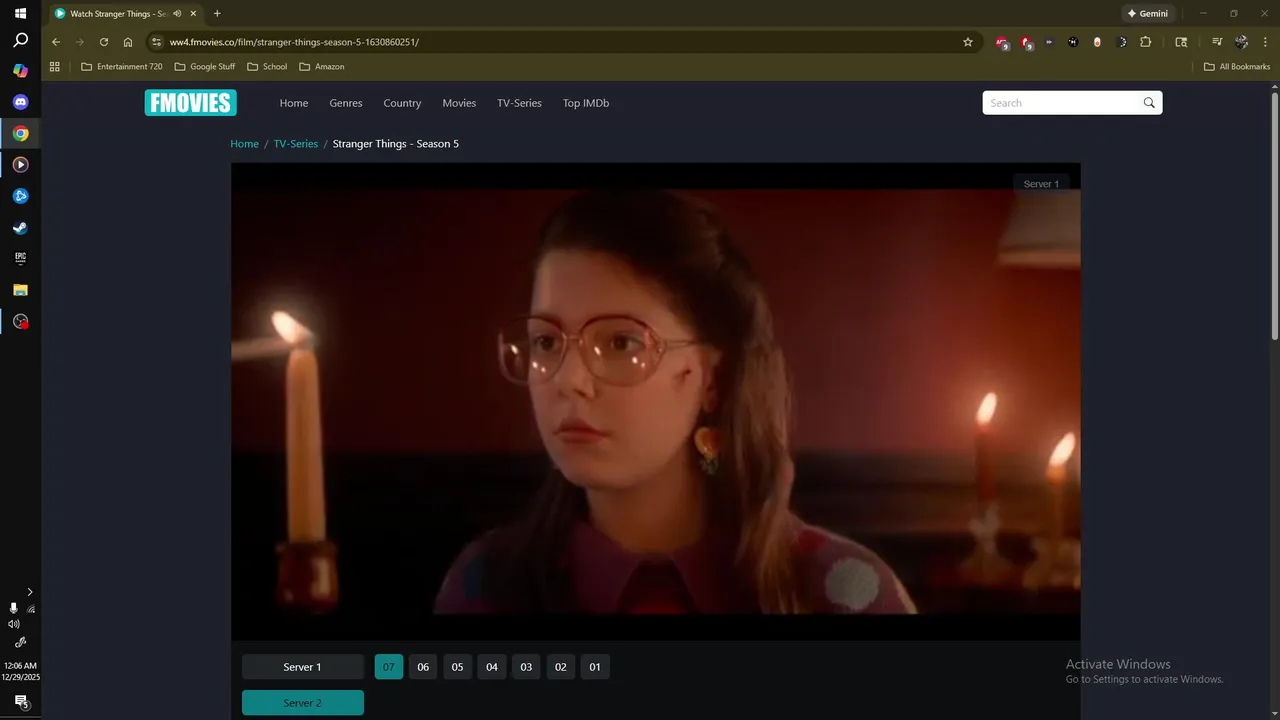The width and height of the screenshot is (1280, 720).
Task: Select episode 03
Action: [x=526, y=667]
